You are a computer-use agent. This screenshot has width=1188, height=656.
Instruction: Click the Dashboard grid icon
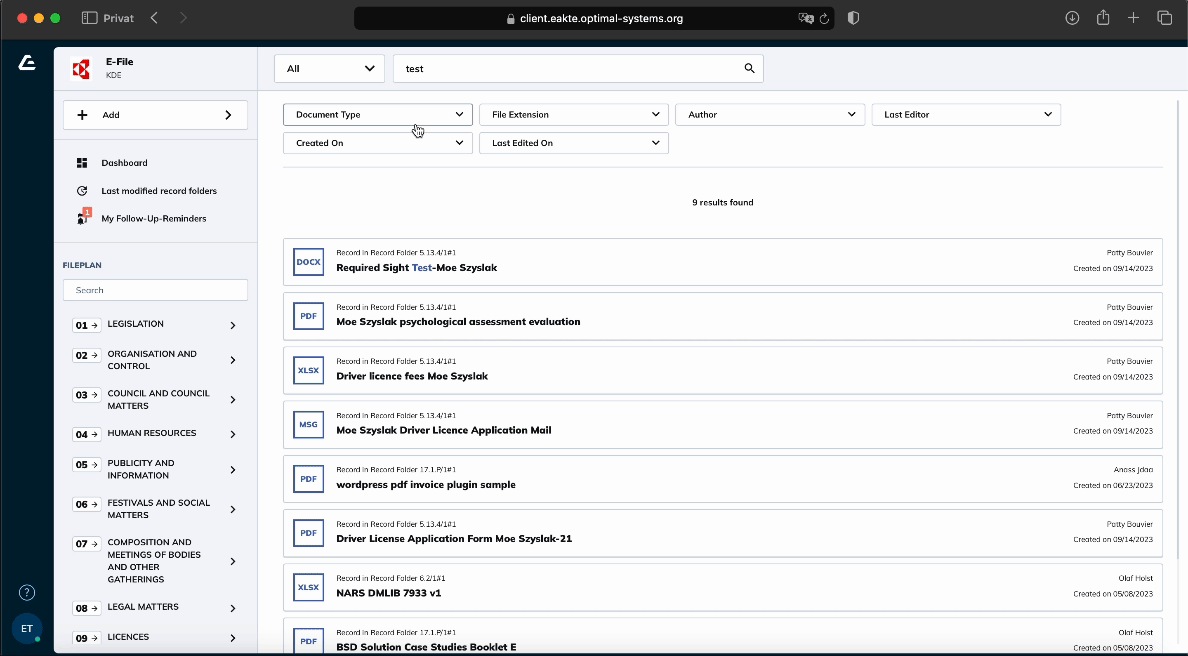click(x=83, y=163)
